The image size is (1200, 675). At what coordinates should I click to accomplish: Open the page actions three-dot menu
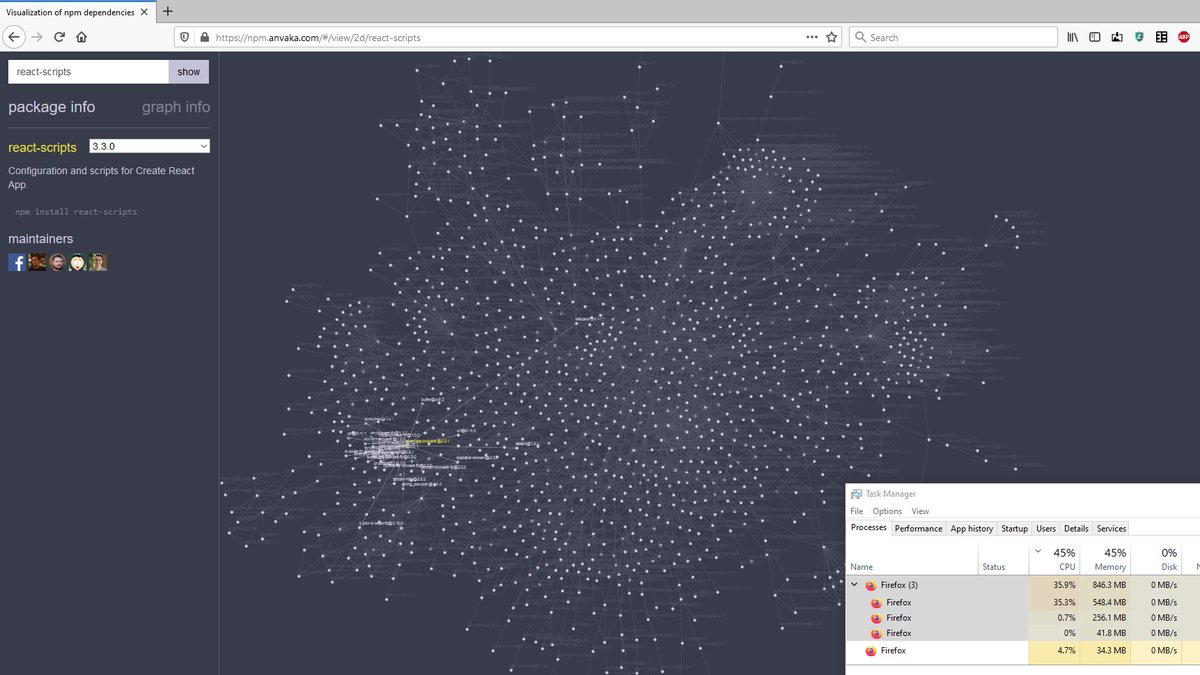[x=812, y=37]
